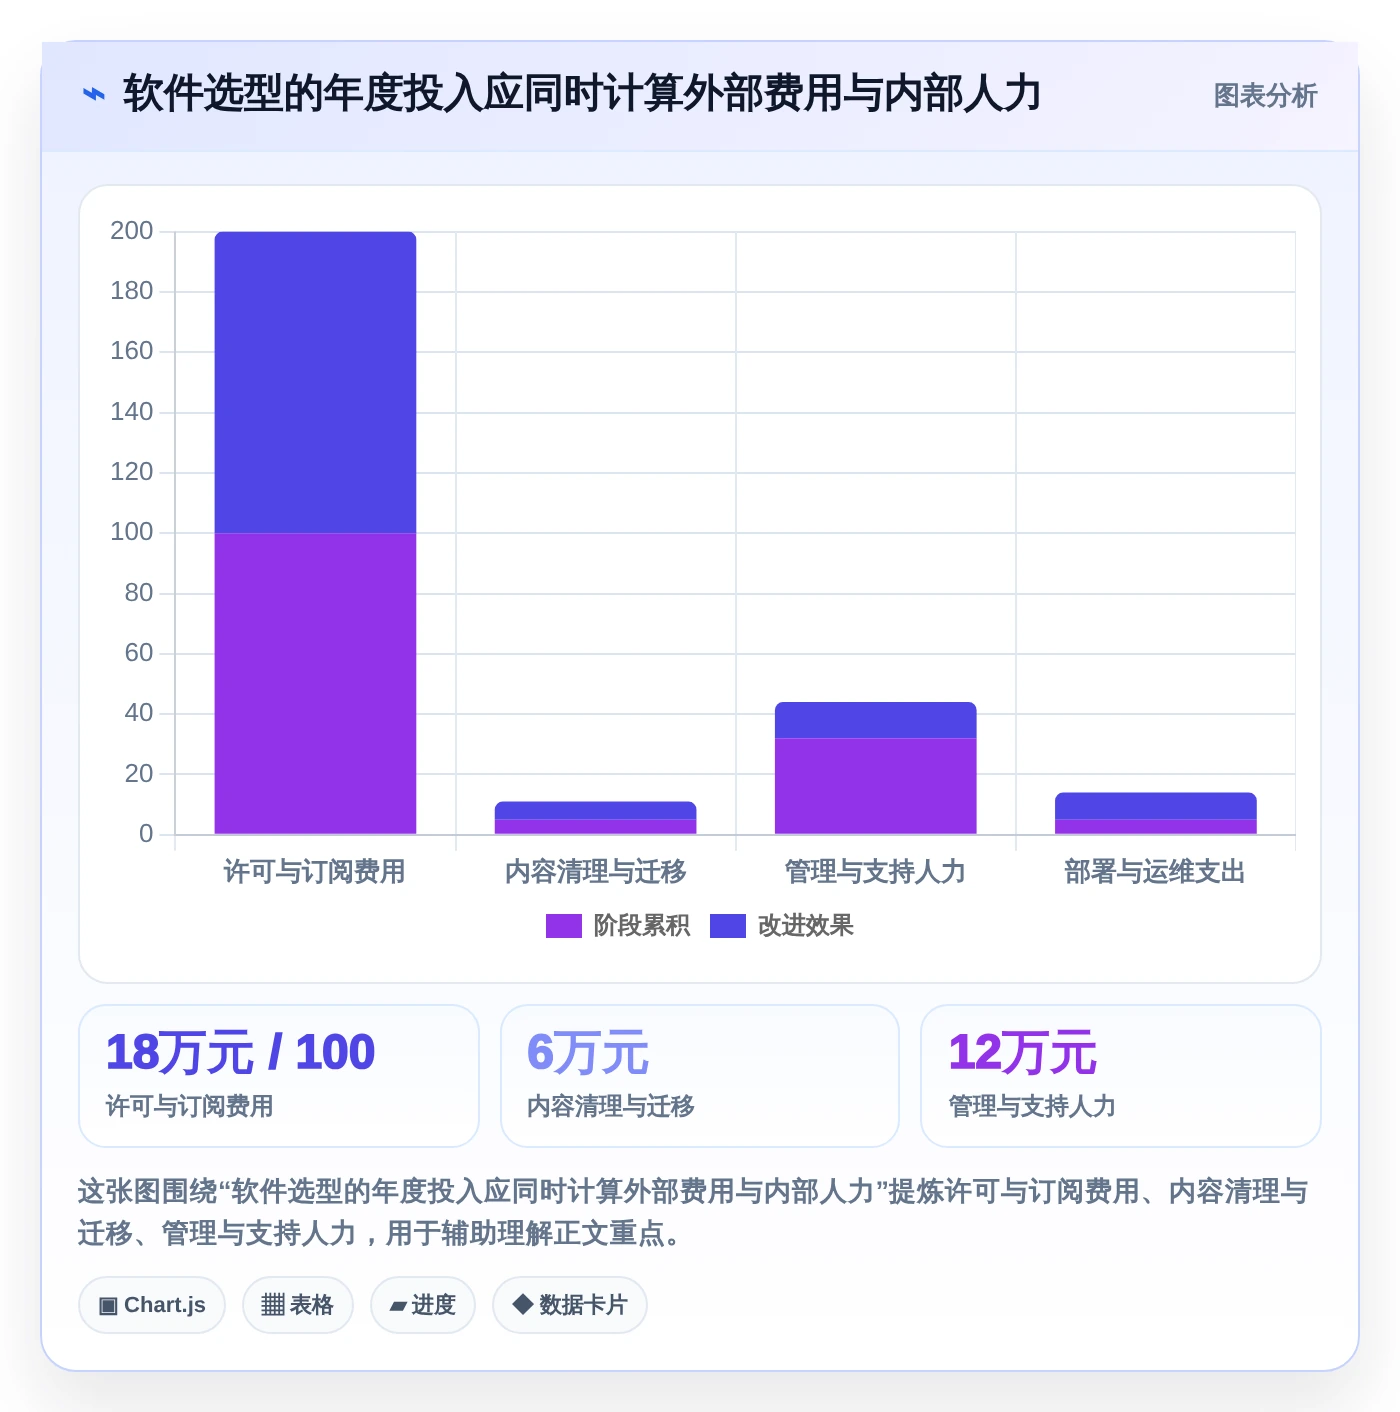Click the 40 y-axis tick label

139,713
